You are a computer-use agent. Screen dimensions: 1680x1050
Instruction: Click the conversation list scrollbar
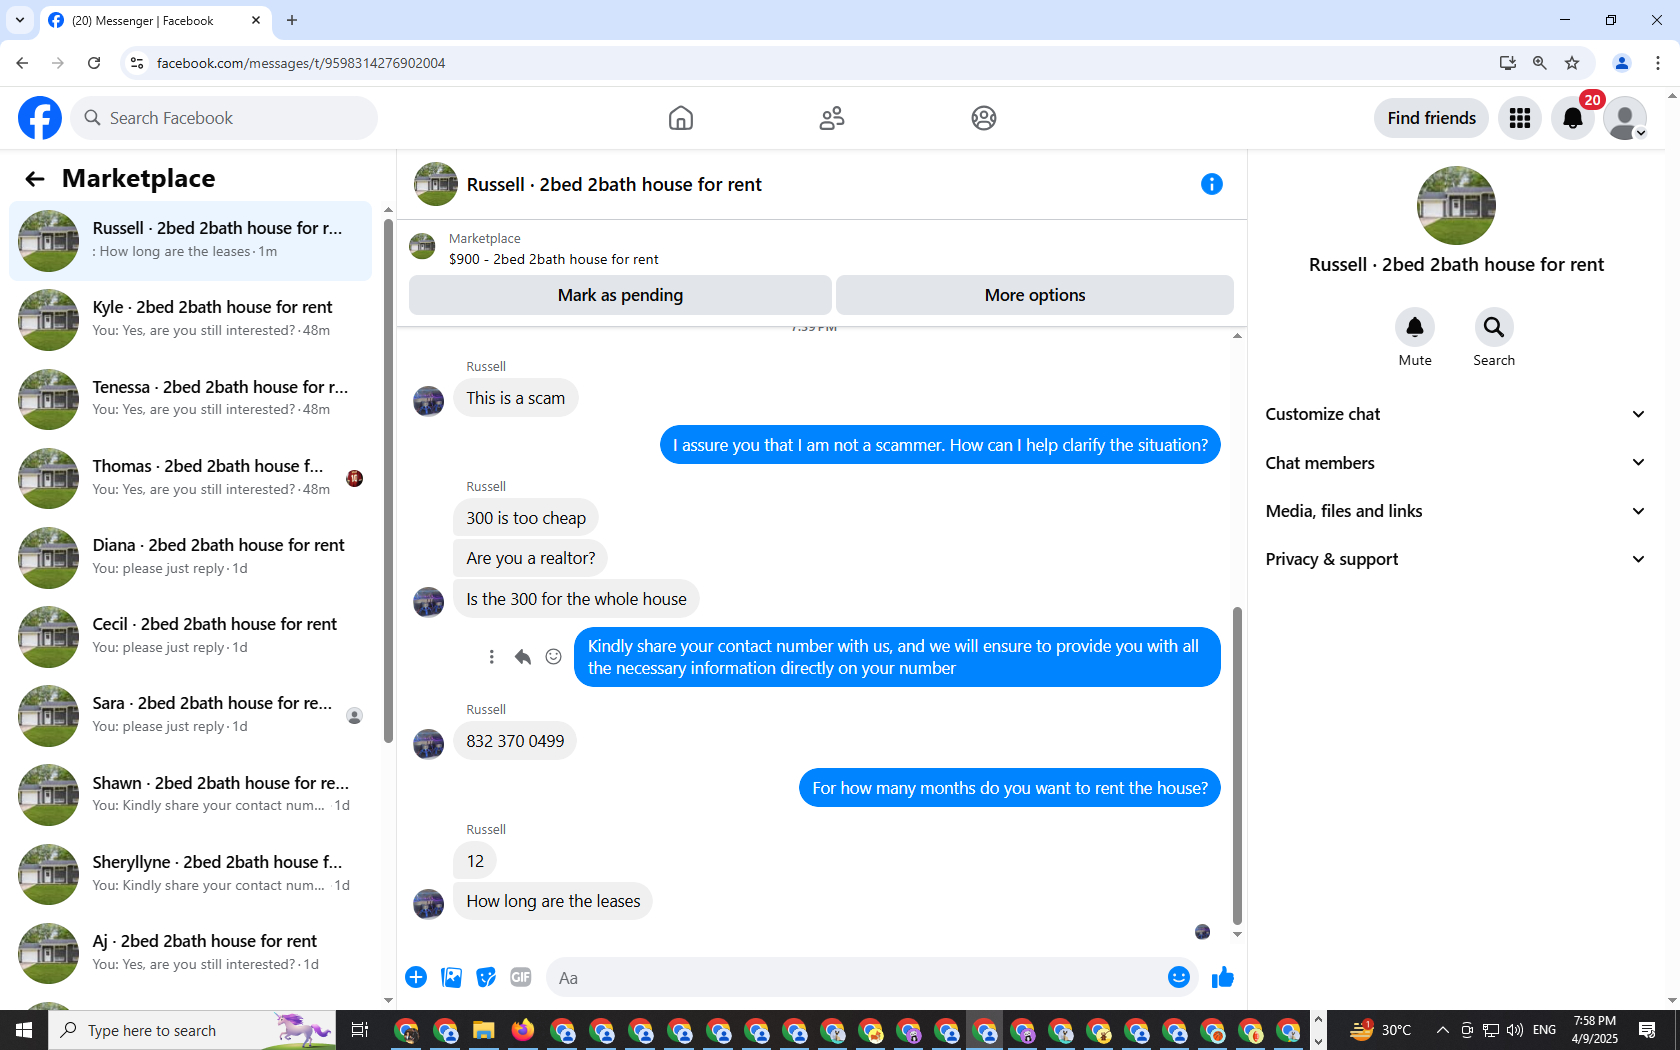[388, 480]
